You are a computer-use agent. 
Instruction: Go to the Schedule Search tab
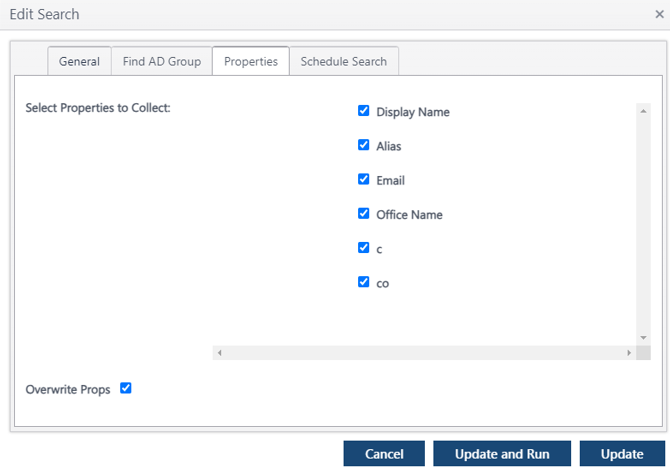pos(344,61)
